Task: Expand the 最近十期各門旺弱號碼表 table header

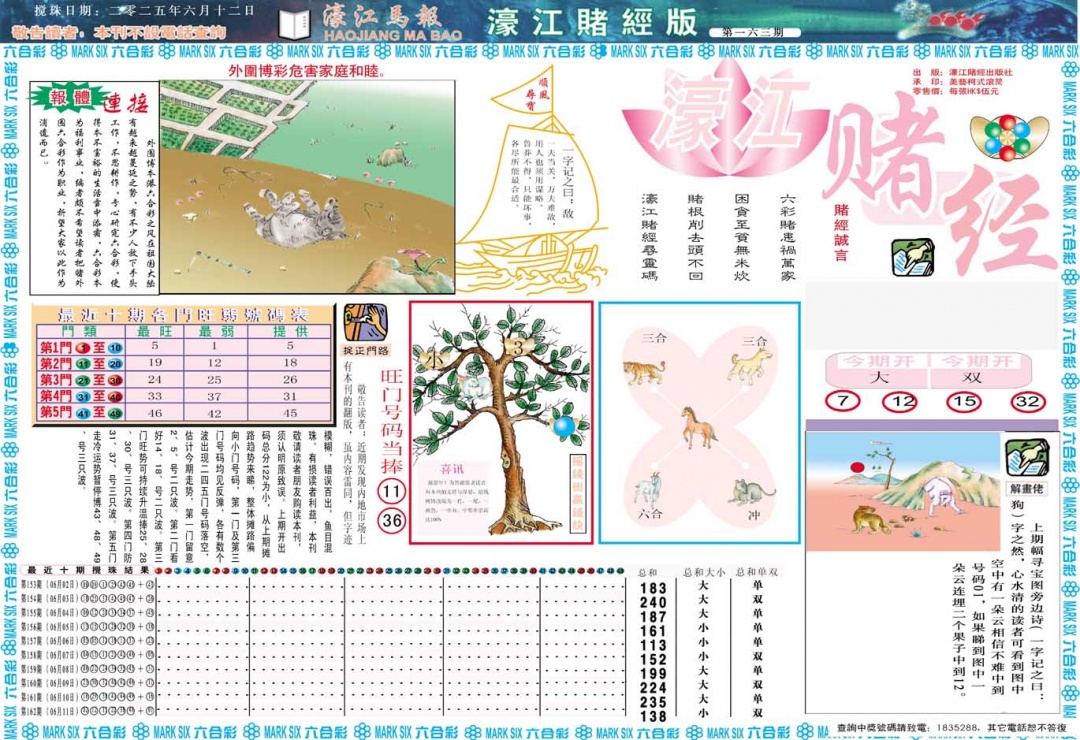Action: 185,315
